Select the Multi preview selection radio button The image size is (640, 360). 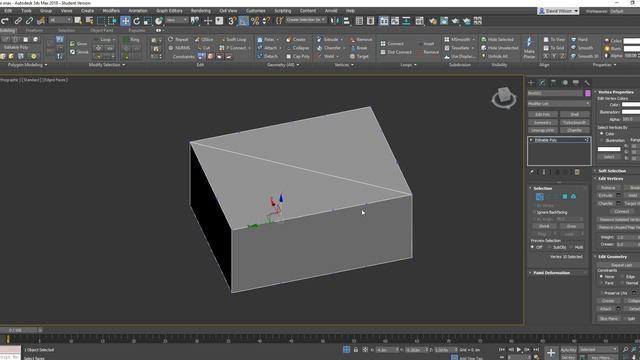(x=571, y=247)
